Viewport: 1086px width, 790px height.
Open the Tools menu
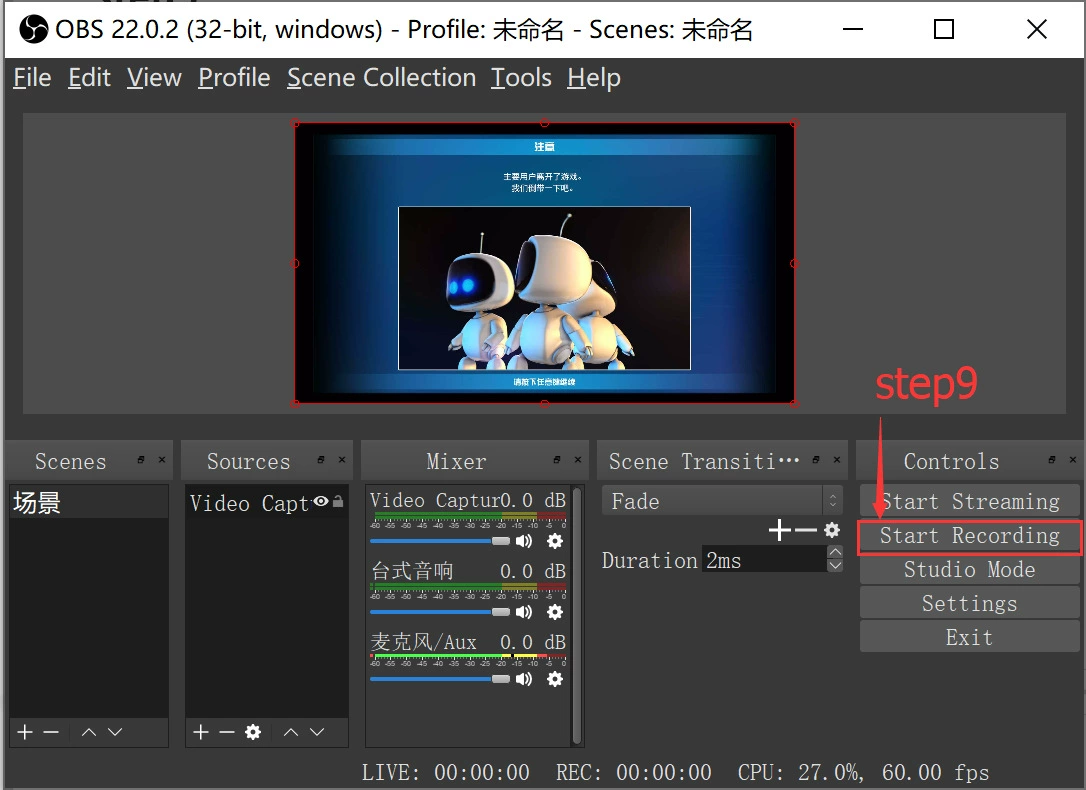click(521, 78)
